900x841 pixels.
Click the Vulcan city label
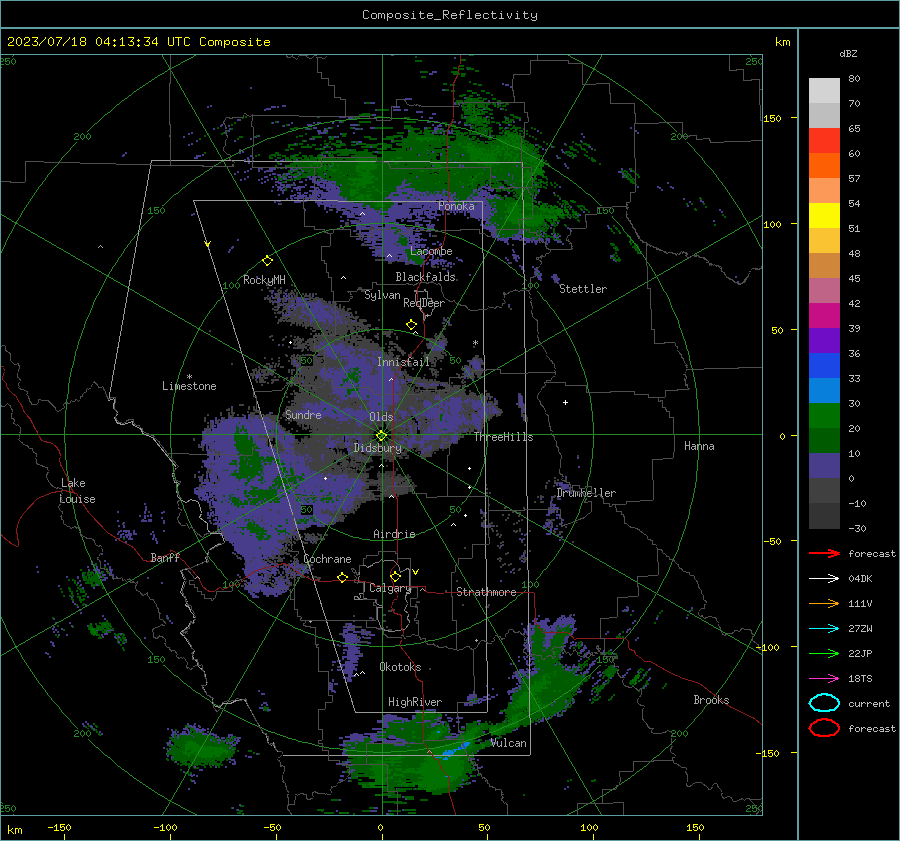(509, 743)
